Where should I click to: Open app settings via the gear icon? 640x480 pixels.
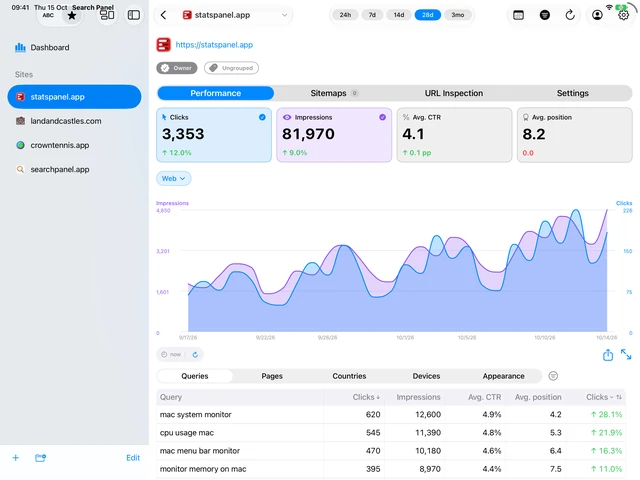623,15
